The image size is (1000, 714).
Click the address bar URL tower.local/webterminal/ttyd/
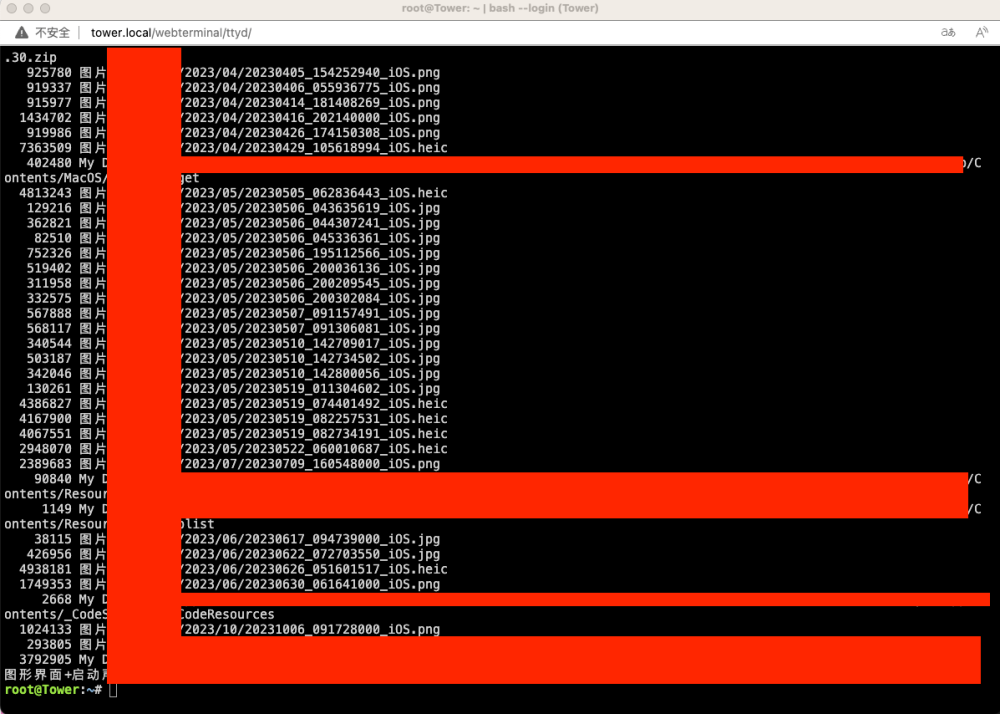[x=171, y=33]
